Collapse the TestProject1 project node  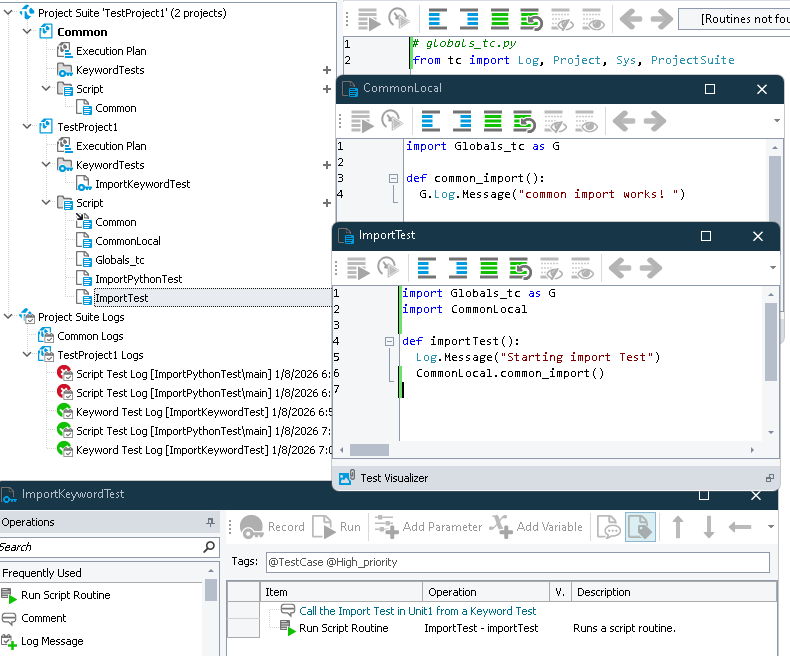tap(28, 127)
